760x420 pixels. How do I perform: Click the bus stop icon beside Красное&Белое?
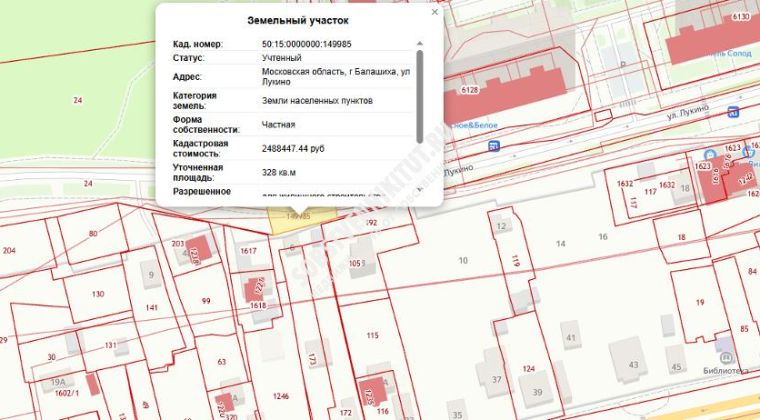pyautogui.click(x=494, y=146)
